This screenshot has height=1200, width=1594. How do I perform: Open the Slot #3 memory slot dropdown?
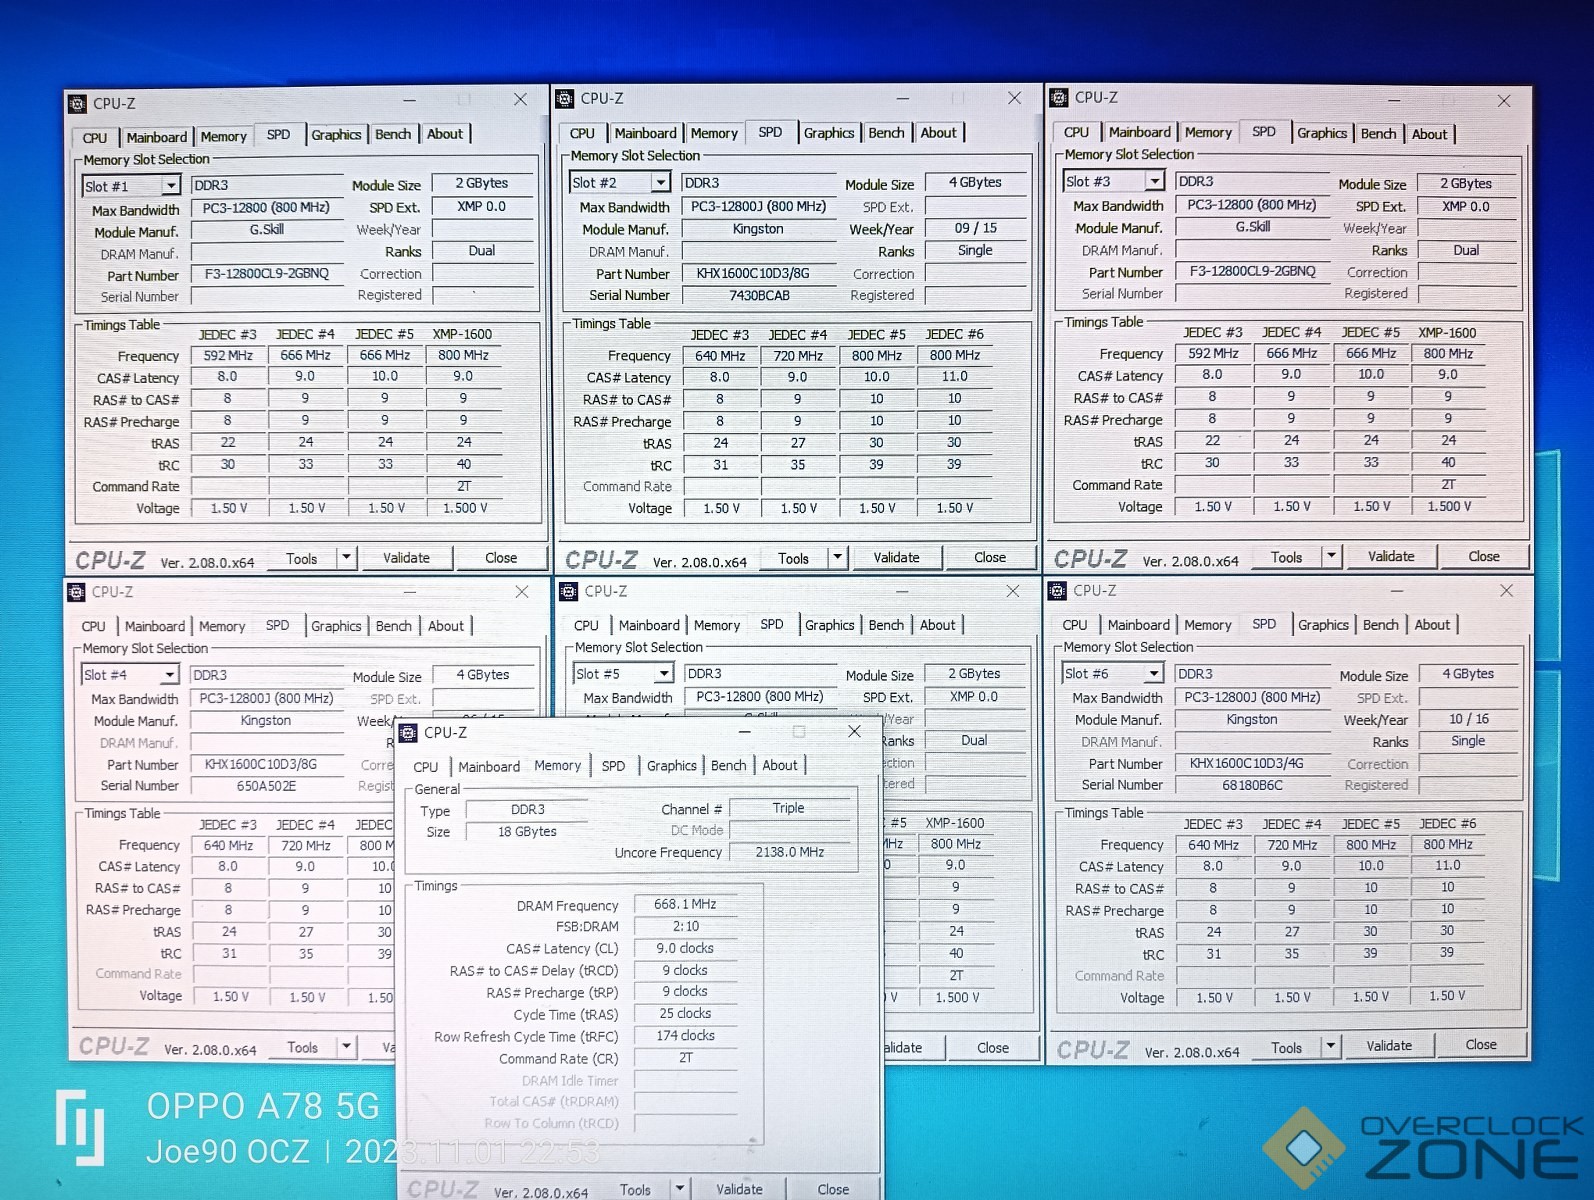click(x=1155, y=181)
